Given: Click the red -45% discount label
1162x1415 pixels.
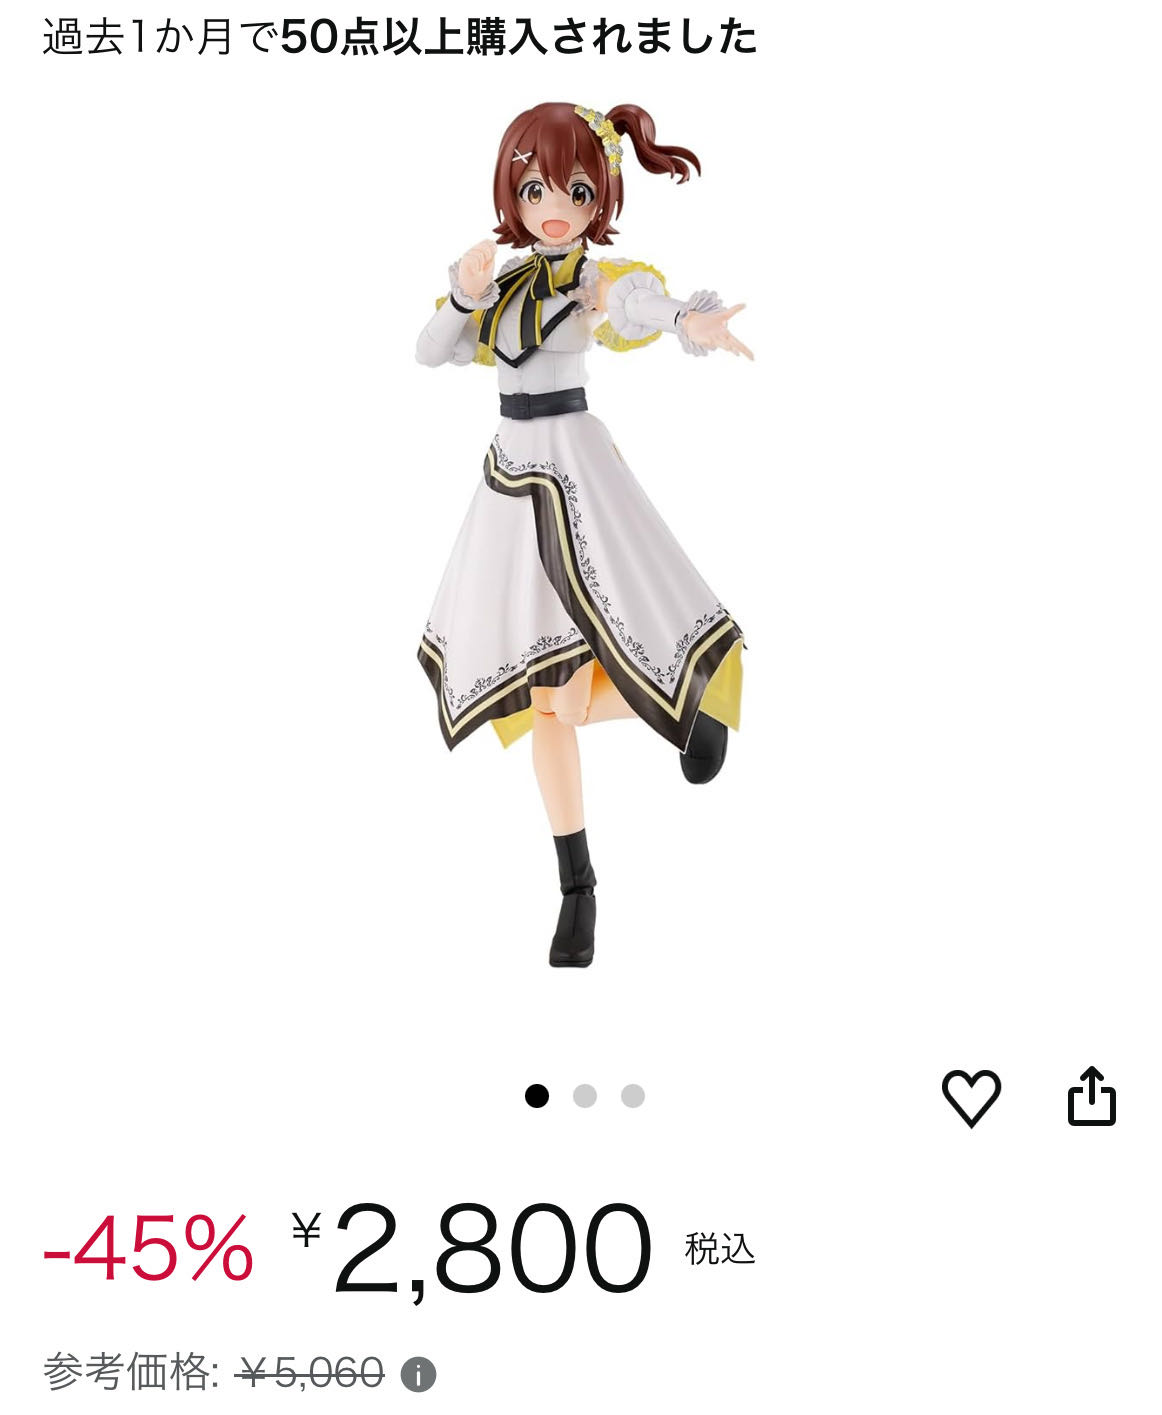Looking at the screenshot, I should click(148, 1248).
